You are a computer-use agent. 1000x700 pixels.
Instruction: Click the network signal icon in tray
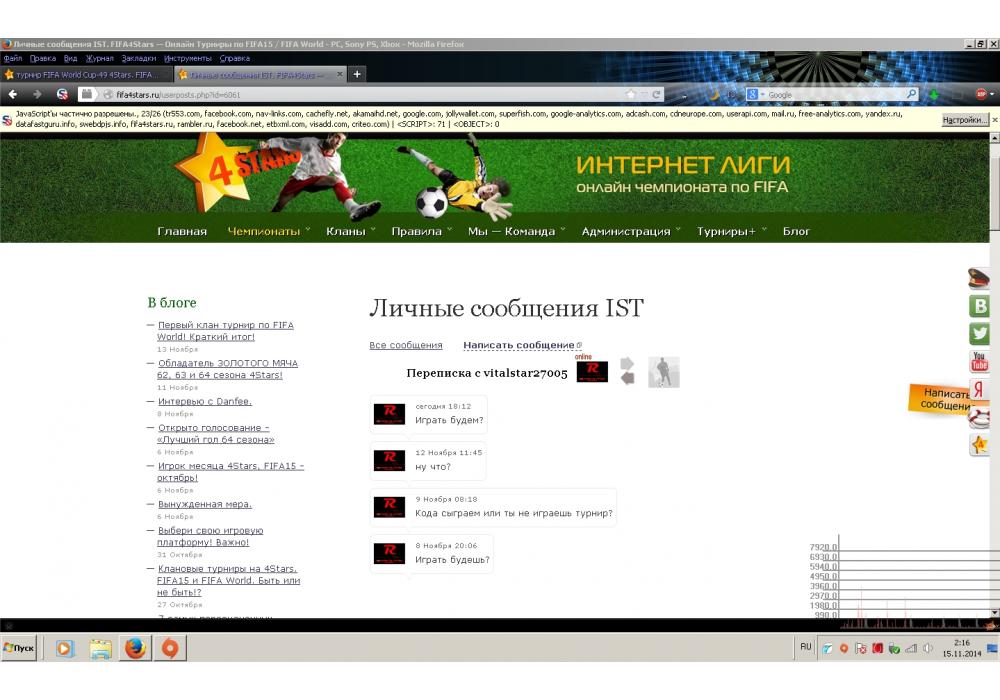click(911, 648)
